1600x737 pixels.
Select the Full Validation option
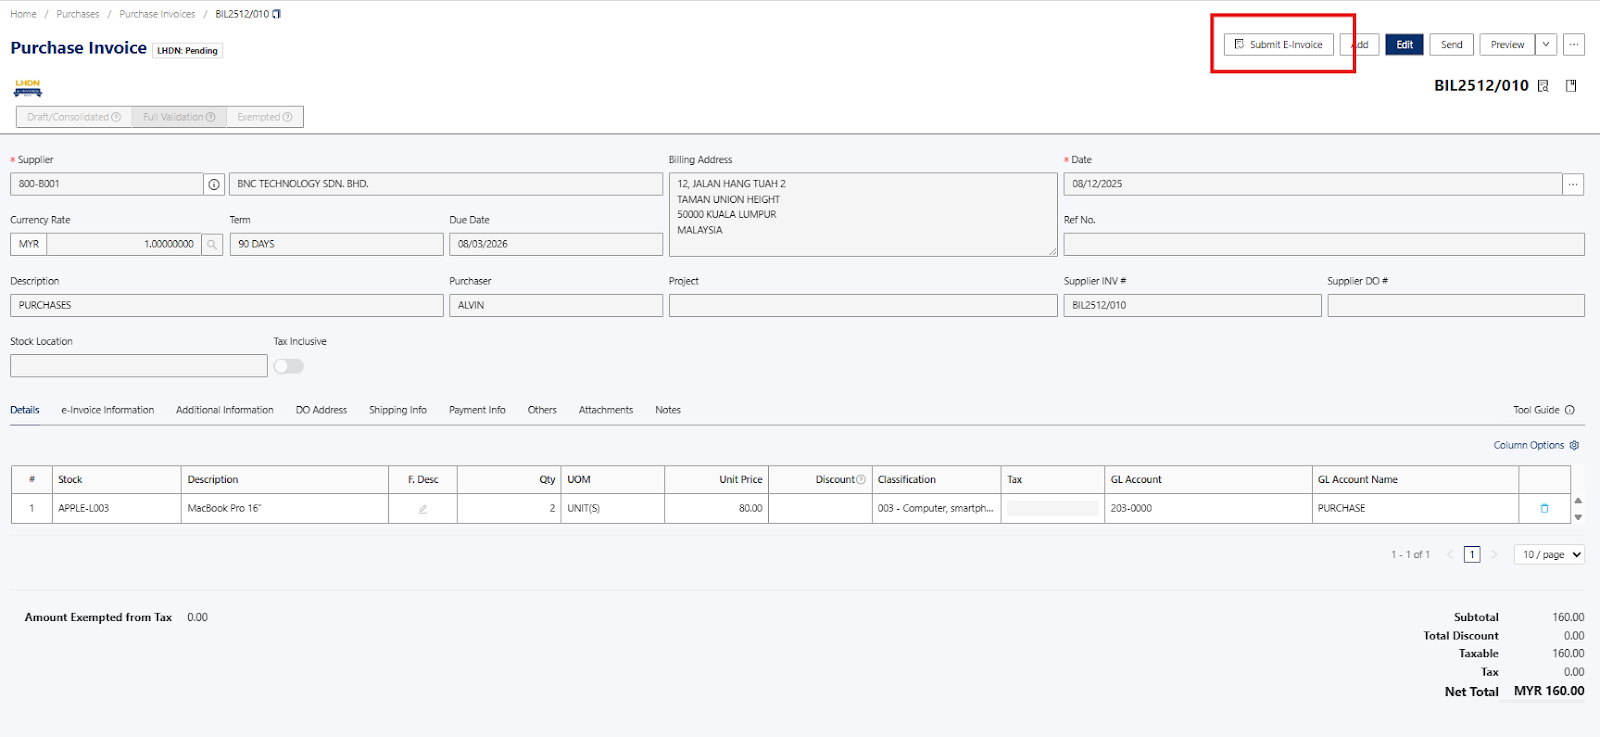tap(179, 117)
